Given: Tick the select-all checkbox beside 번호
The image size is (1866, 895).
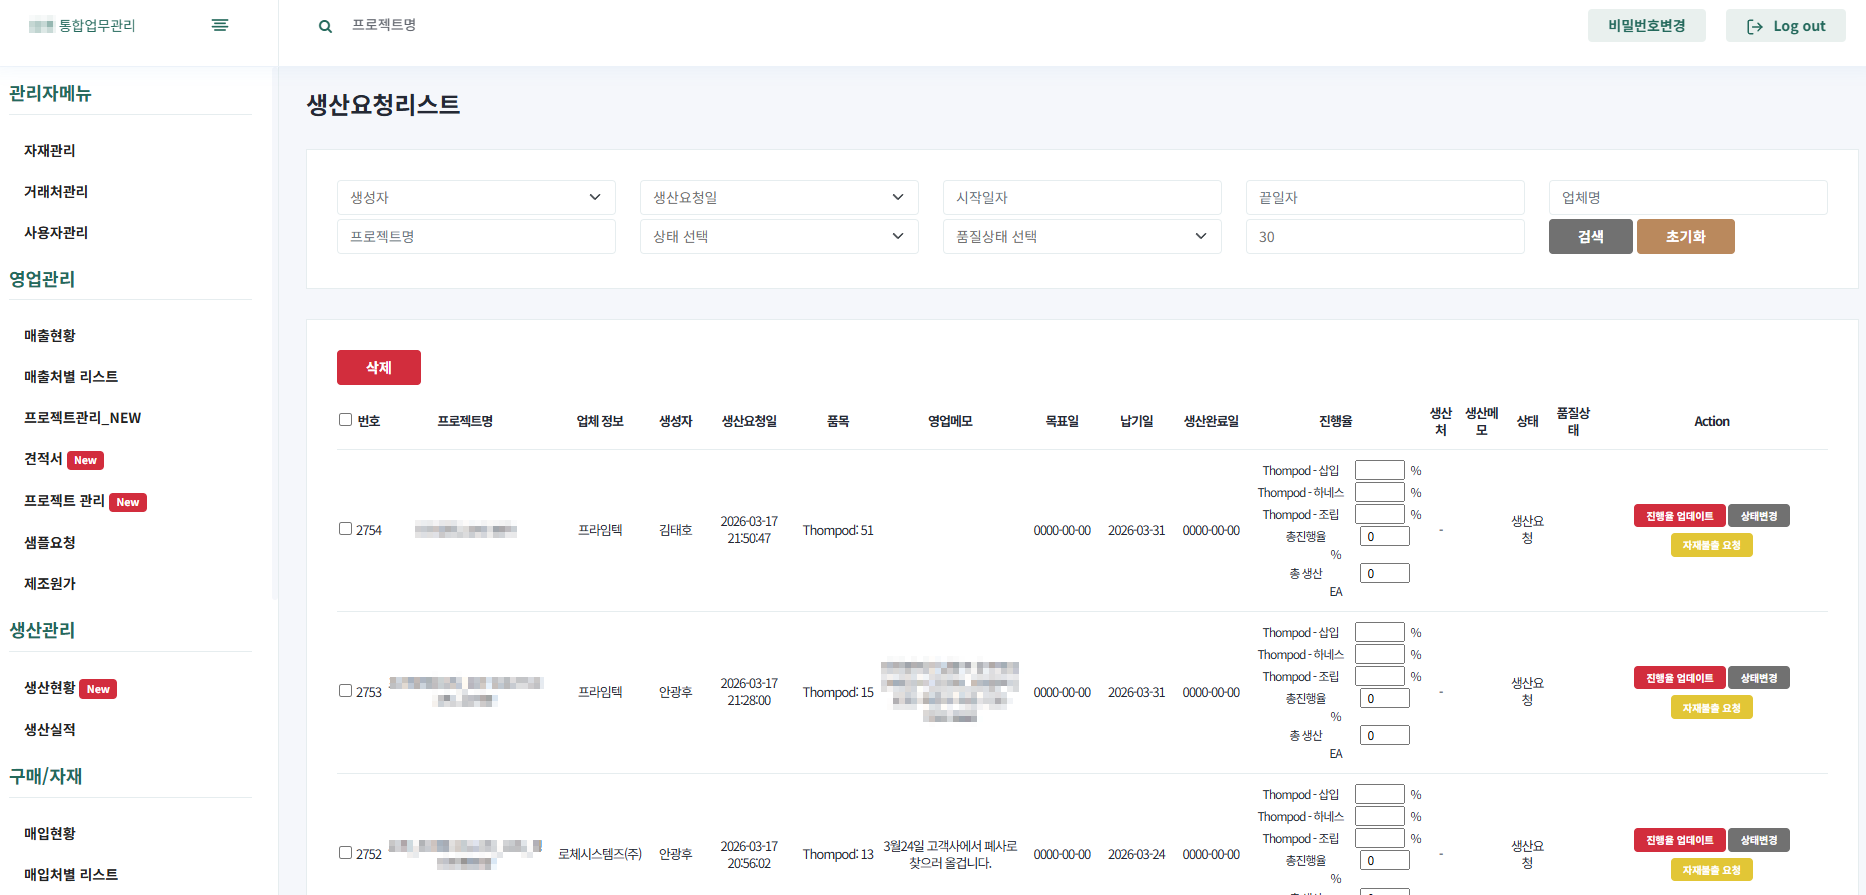Looking at the screenshot, I should coord(345,420).
